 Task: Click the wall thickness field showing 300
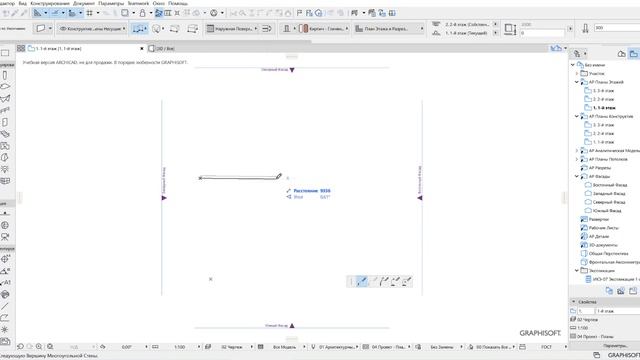click(x=617, y=28)
